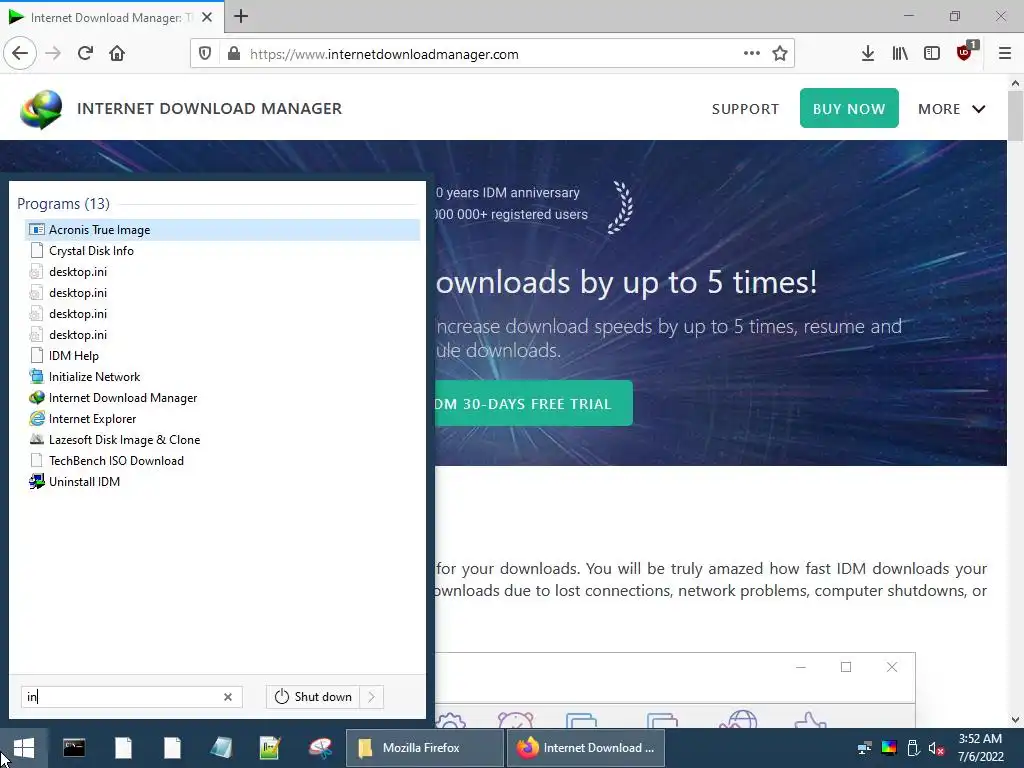Click the IDM globe logo
1024x768 pixels.
41,108
